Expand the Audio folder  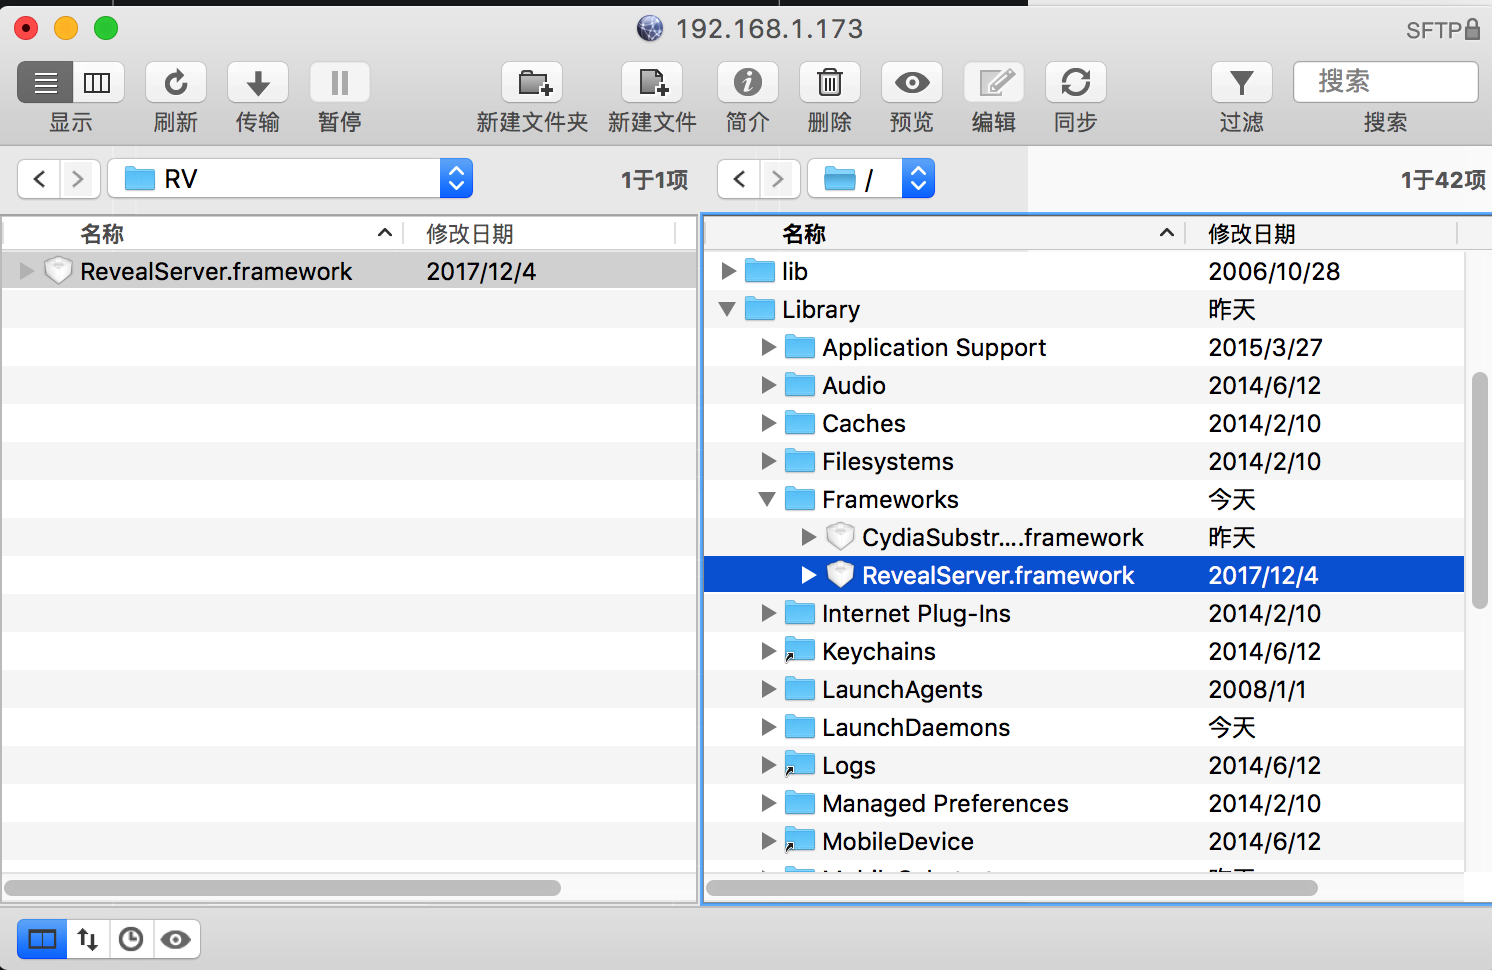click(768, 385)
